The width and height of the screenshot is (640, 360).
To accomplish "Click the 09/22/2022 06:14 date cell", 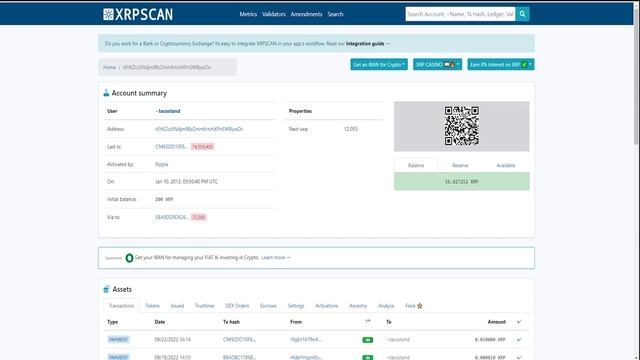I will 172,340.
